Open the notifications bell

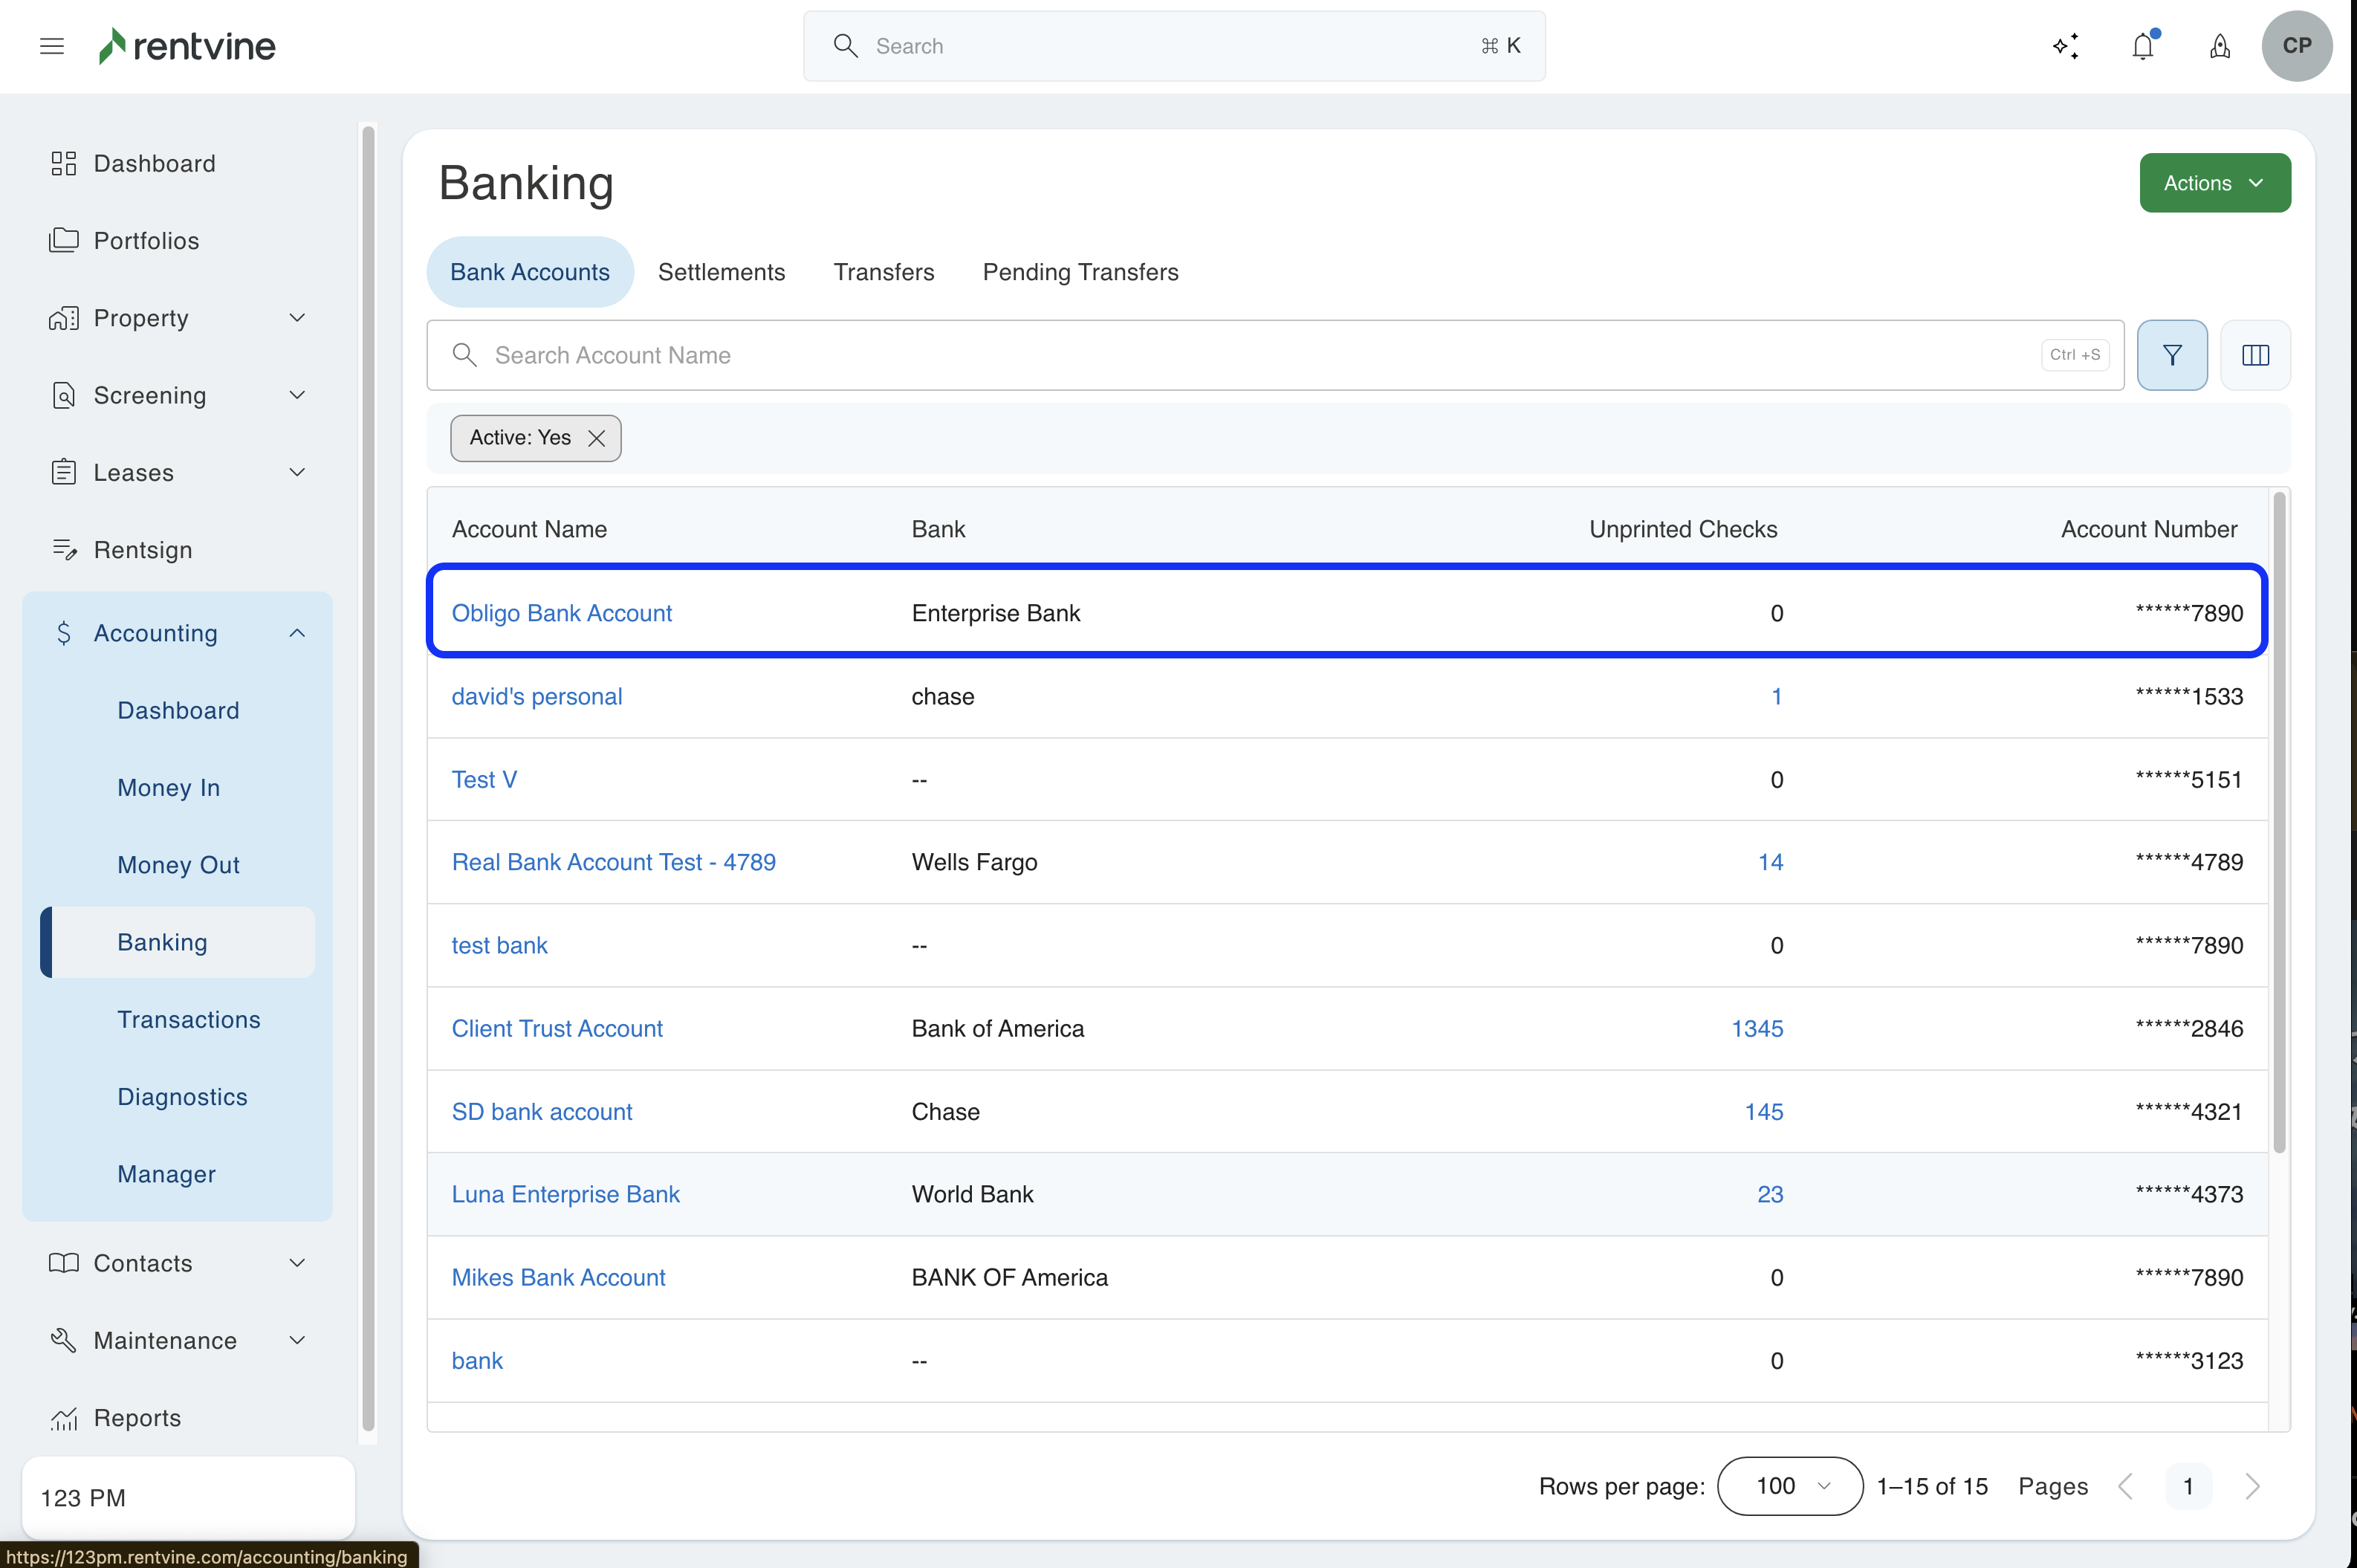click(2142, 46)
